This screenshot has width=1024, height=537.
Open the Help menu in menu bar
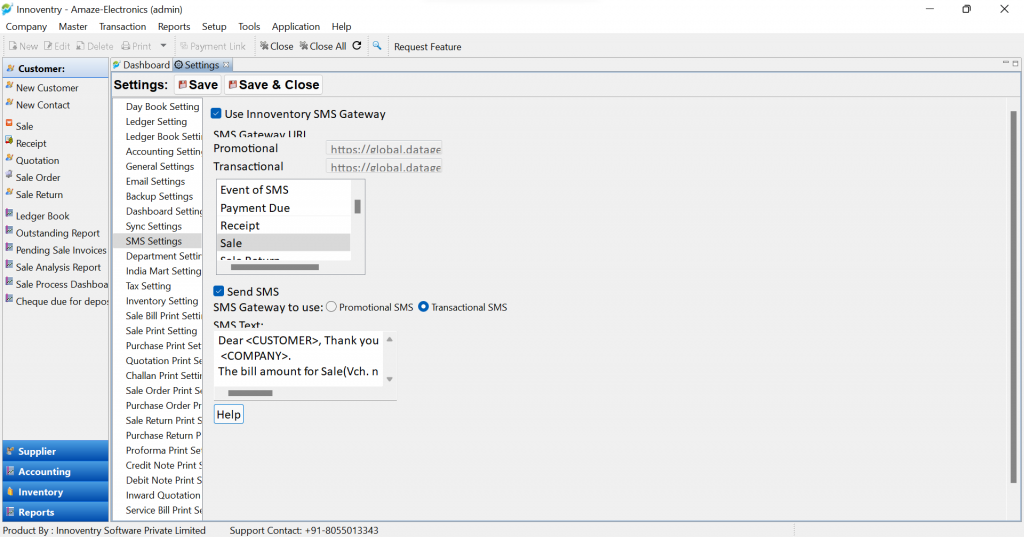coord(341,27)
